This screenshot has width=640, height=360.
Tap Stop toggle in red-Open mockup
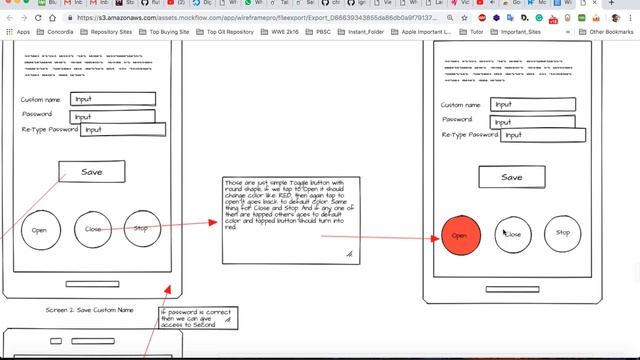pos(562,233)
